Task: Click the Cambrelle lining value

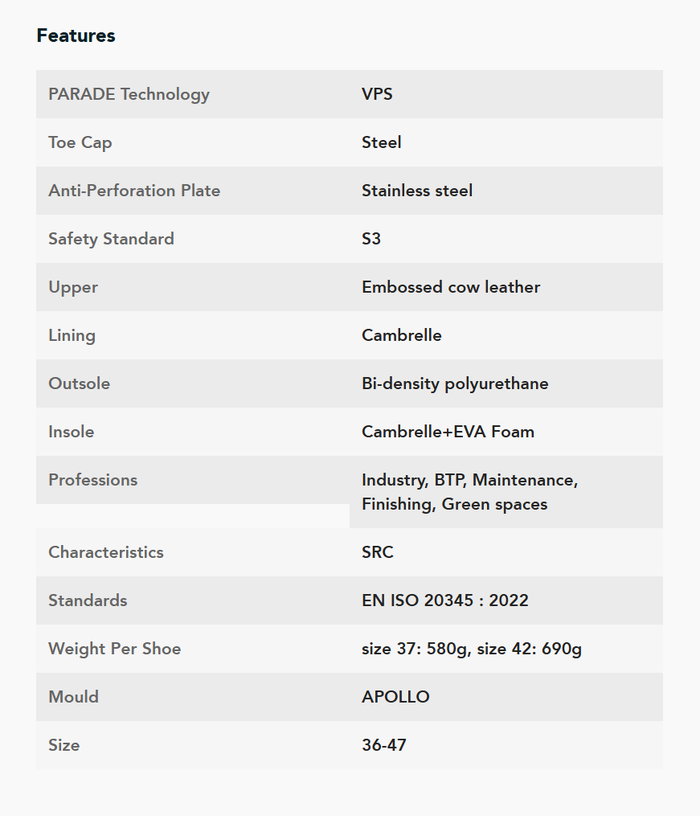Action: pos(401,335)
